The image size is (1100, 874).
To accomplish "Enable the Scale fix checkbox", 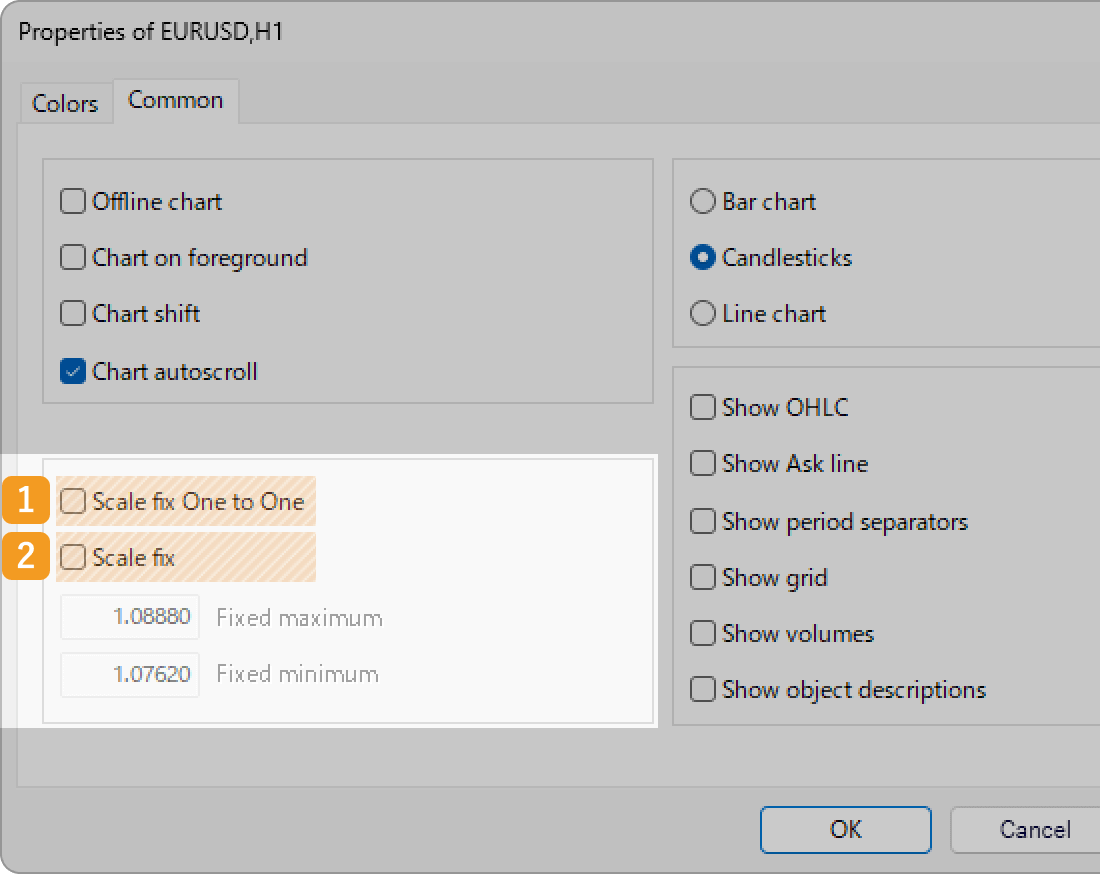I will (73, 558).
